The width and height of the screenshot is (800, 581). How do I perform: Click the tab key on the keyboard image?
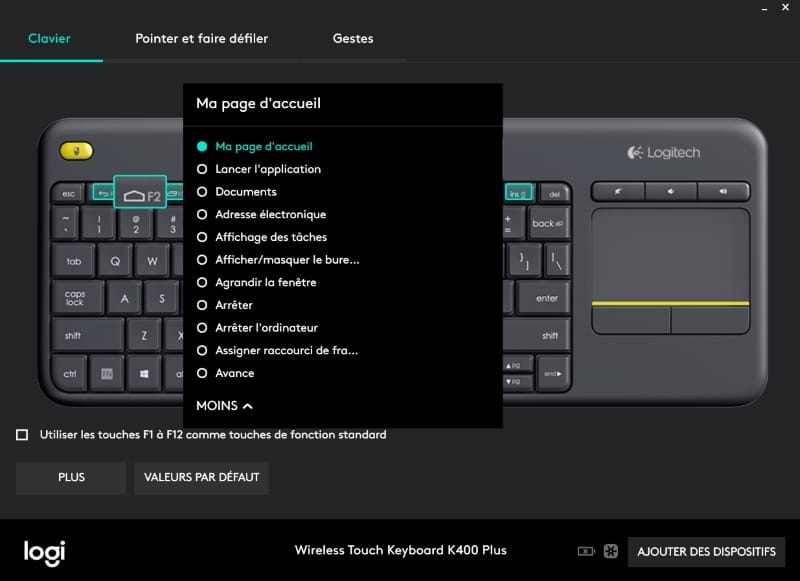(73, 261)
